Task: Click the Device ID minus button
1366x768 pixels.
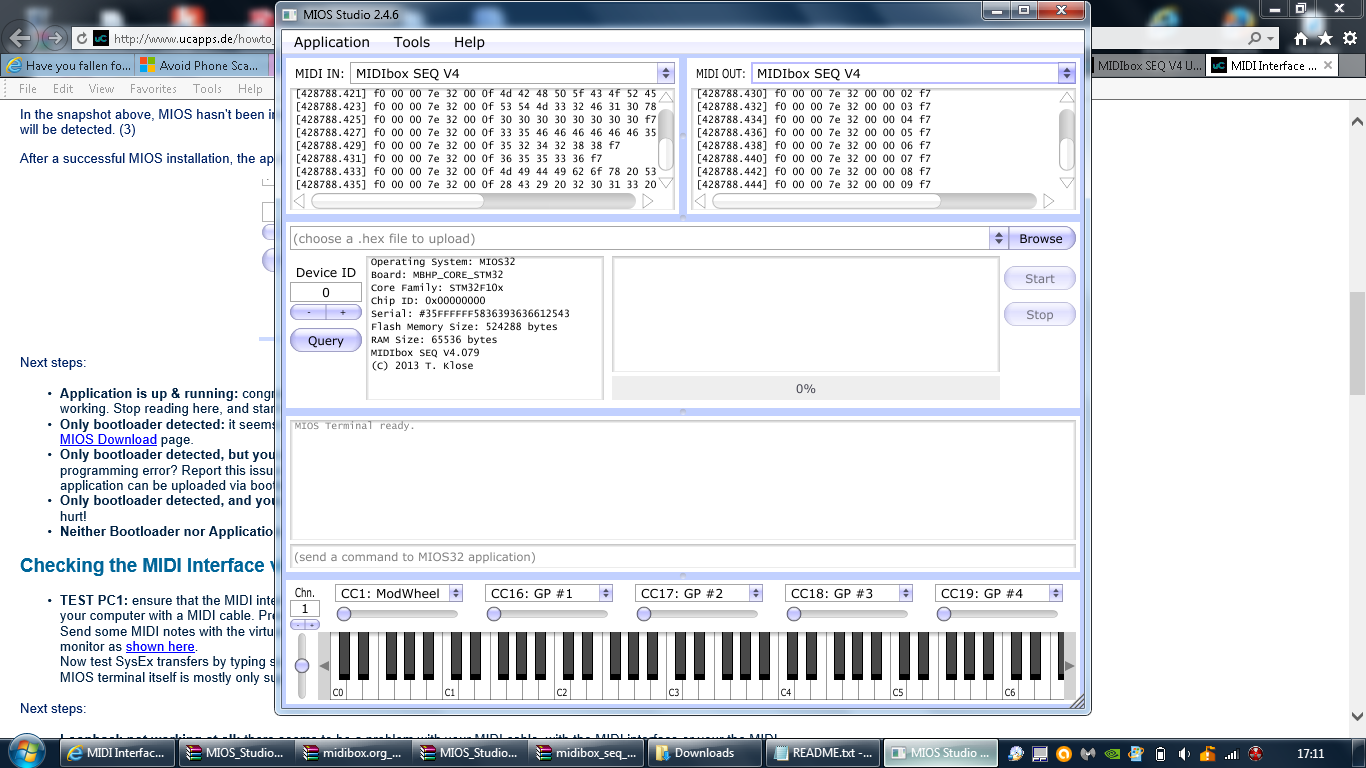Action: click(x=308, y=312)
